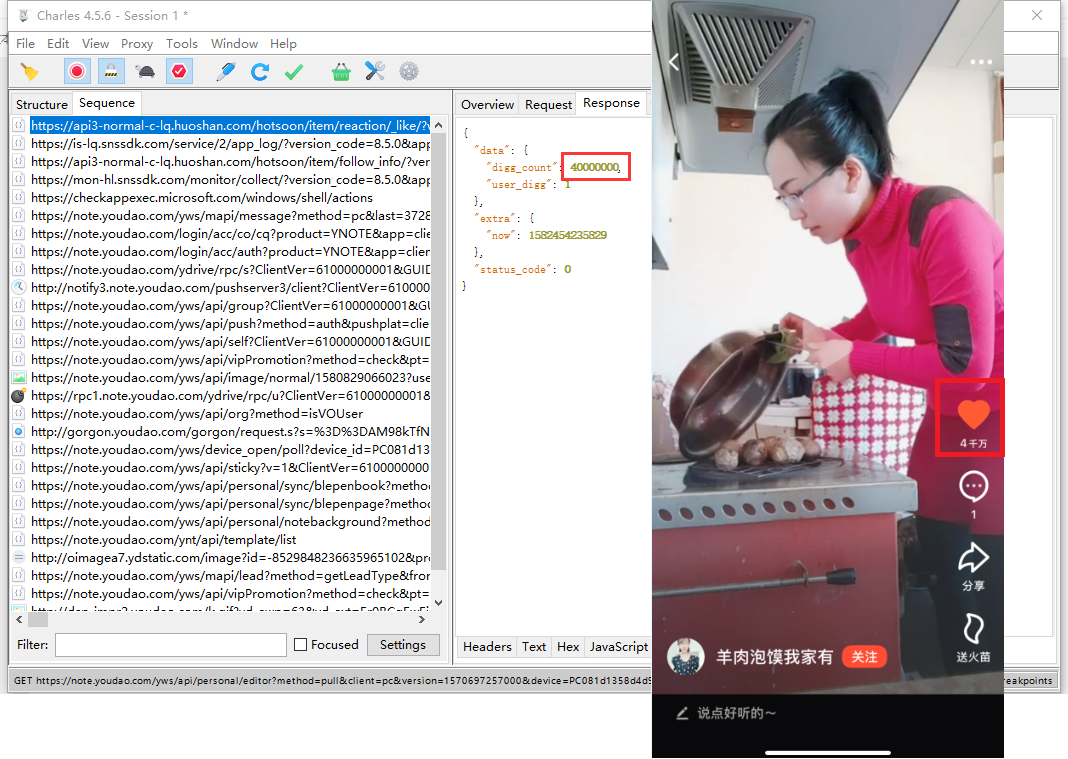Click the green basket Purchase icon

(341, 72)
